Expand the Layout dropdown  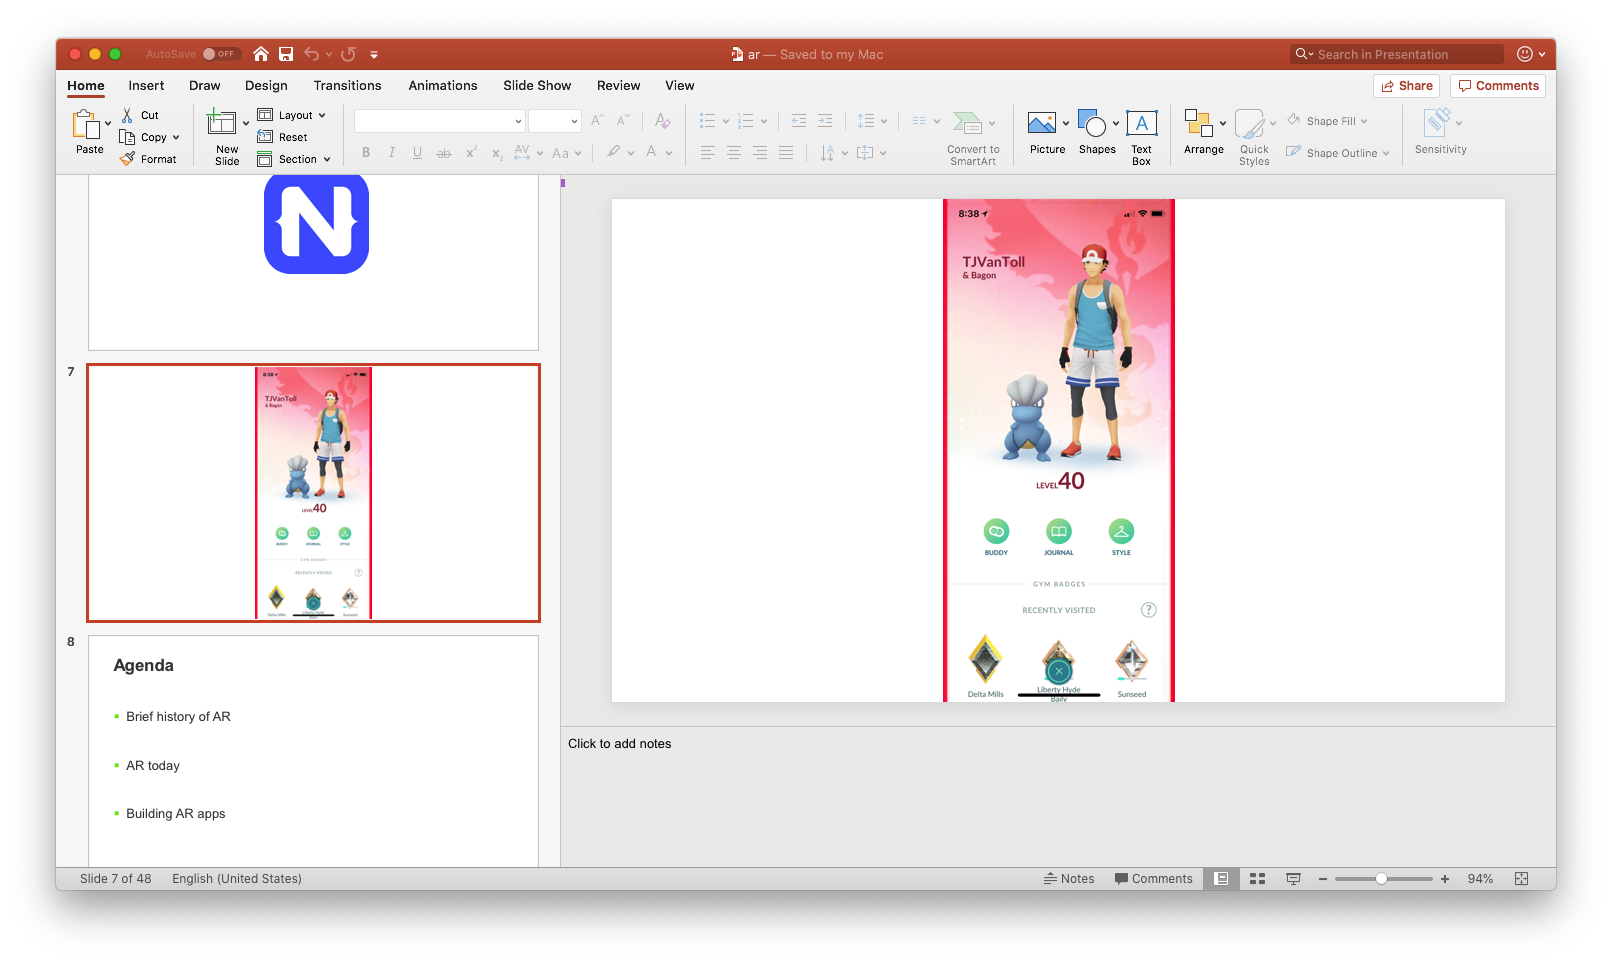(x=322, y=115)
